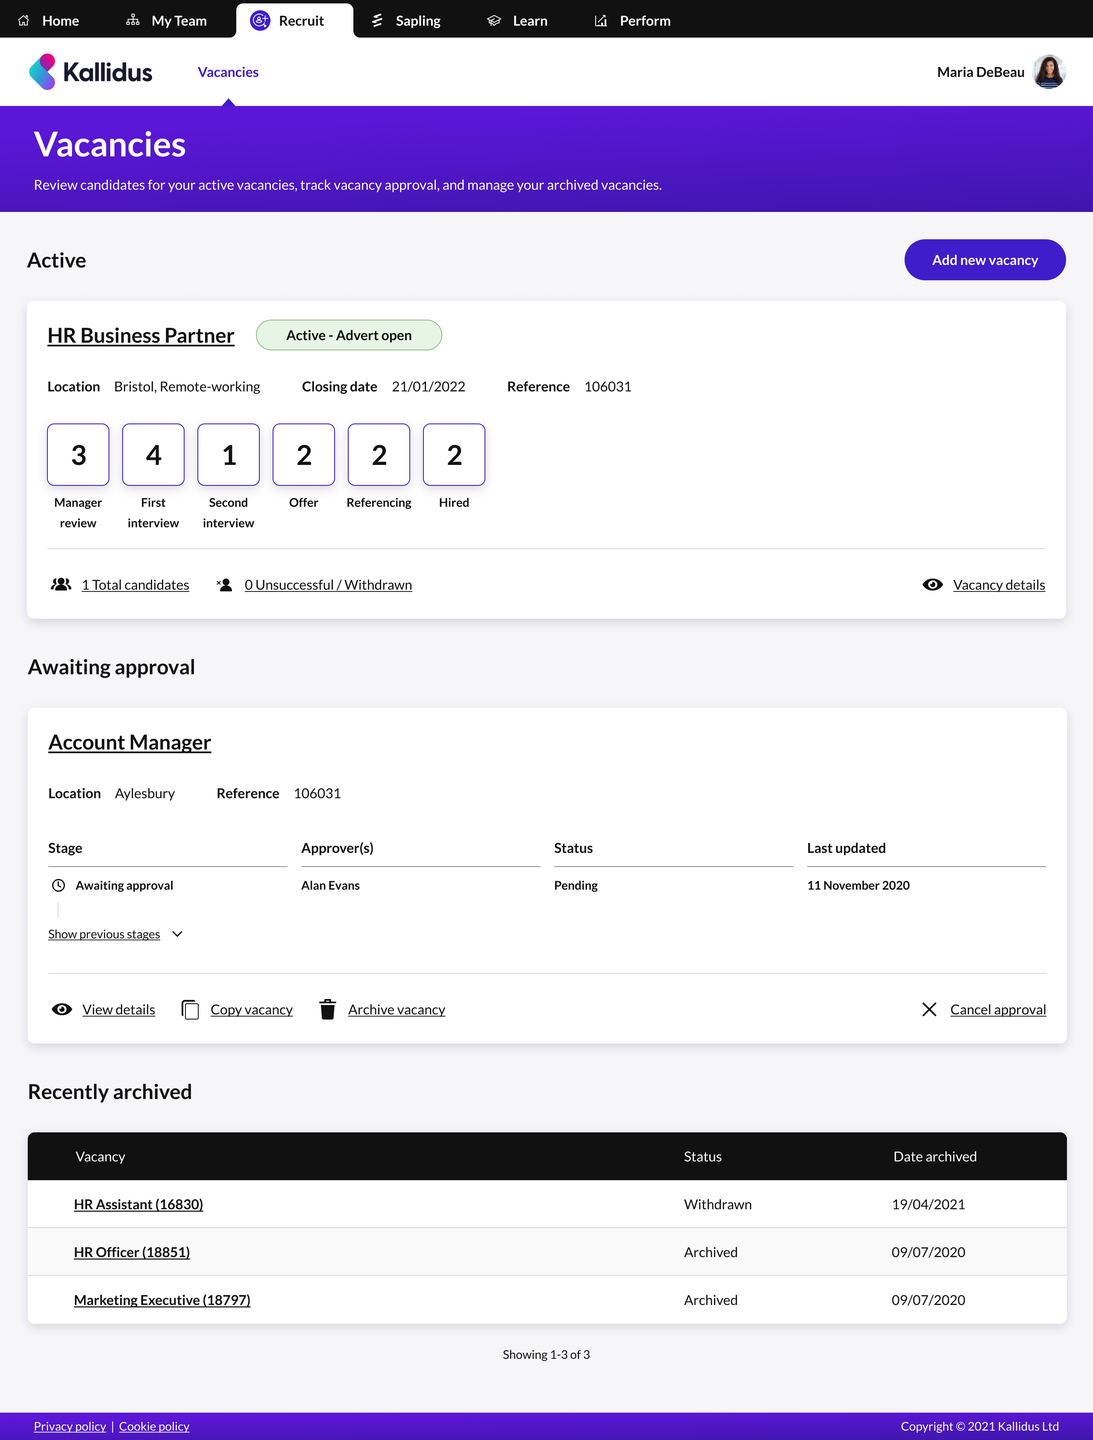The width and height of the screenshot is (1093, 1440).
Task: Select the Manager review stage box
Action: [78, 455]
